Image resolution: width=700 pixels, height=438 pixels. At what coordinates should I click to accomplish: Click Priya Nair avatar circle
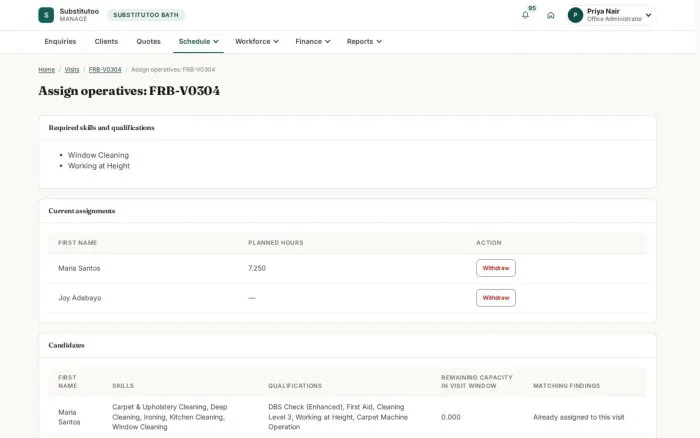(x=575, y=15)
